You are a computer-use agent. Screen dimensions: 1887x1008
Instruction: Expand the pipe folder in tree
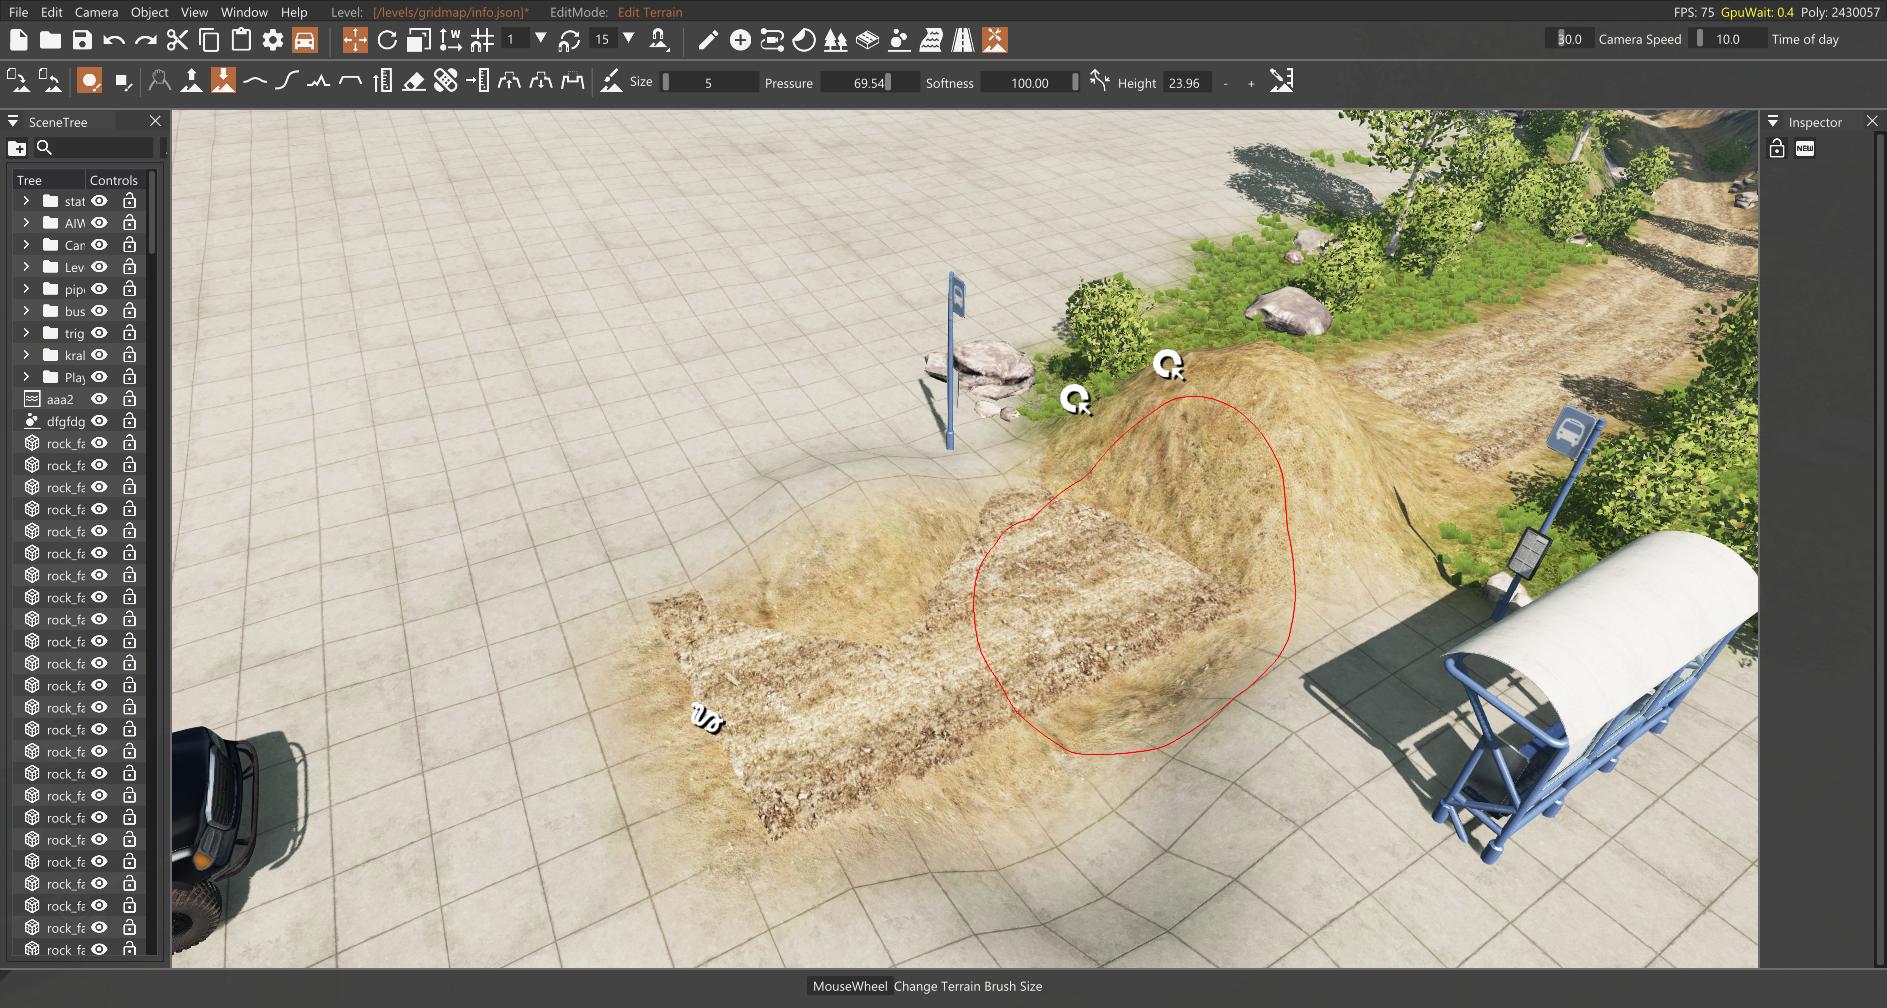(26, 289)
